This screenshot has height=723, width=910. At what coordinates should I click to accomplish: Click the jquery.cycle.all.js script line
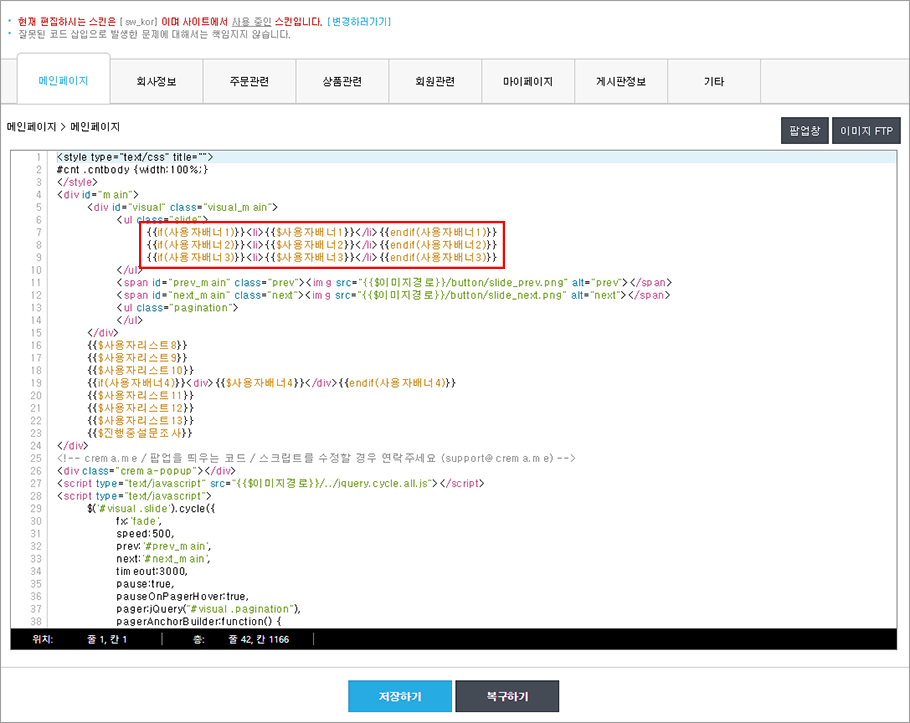tap(270, 483)
